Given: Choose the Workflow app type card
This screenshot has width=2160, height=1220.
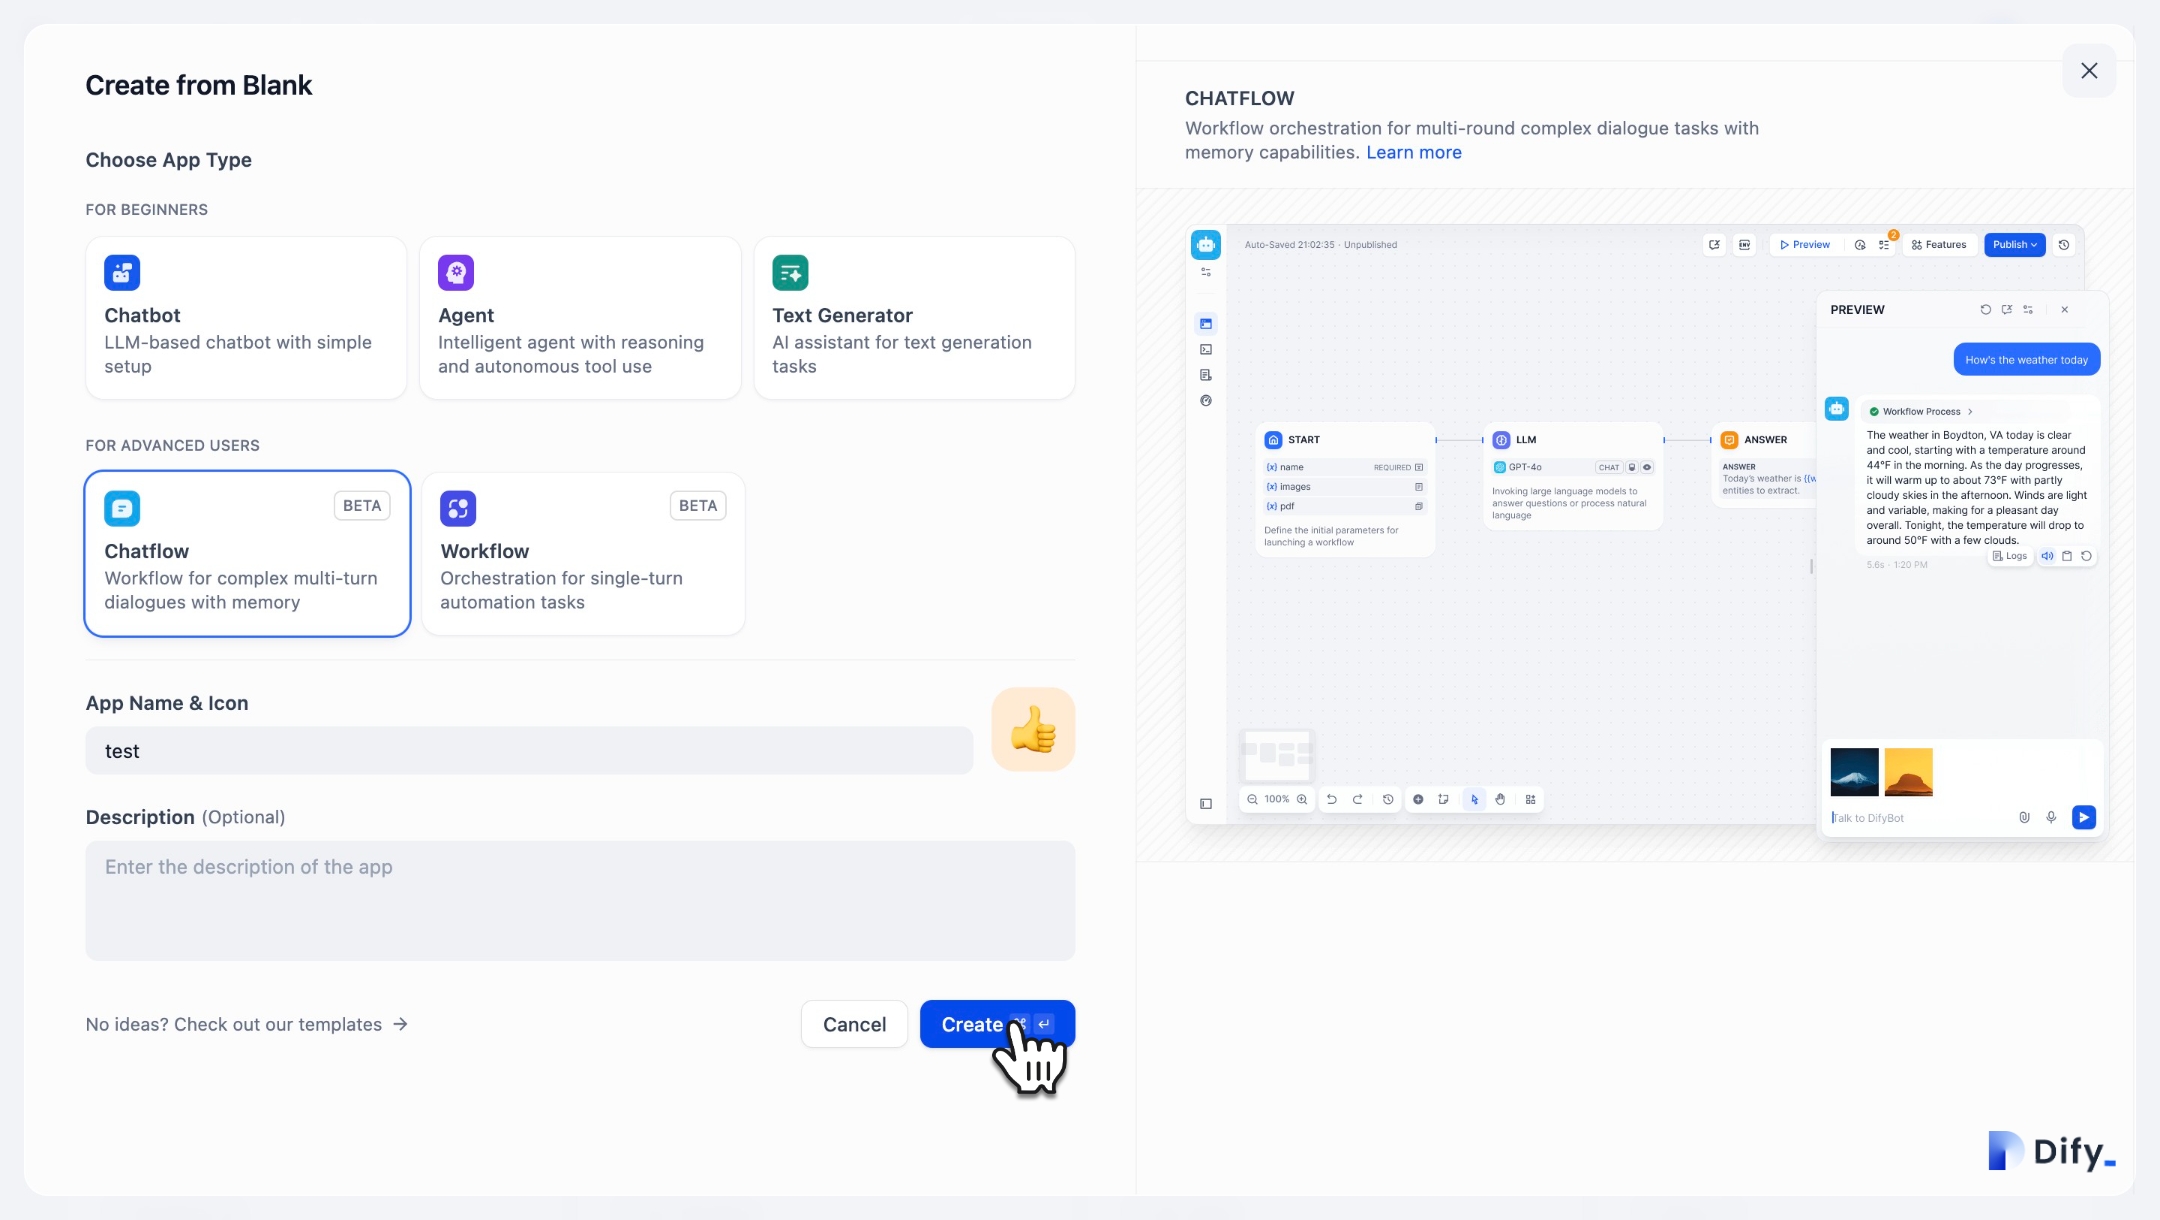Looking at the screenshot, I should click(583, 554).
